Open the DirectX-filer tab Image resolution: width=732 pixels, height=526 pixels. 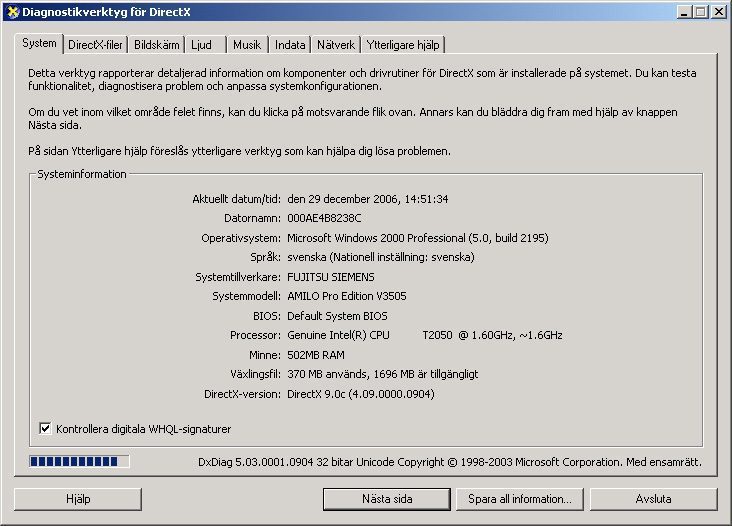pos(95,45)
